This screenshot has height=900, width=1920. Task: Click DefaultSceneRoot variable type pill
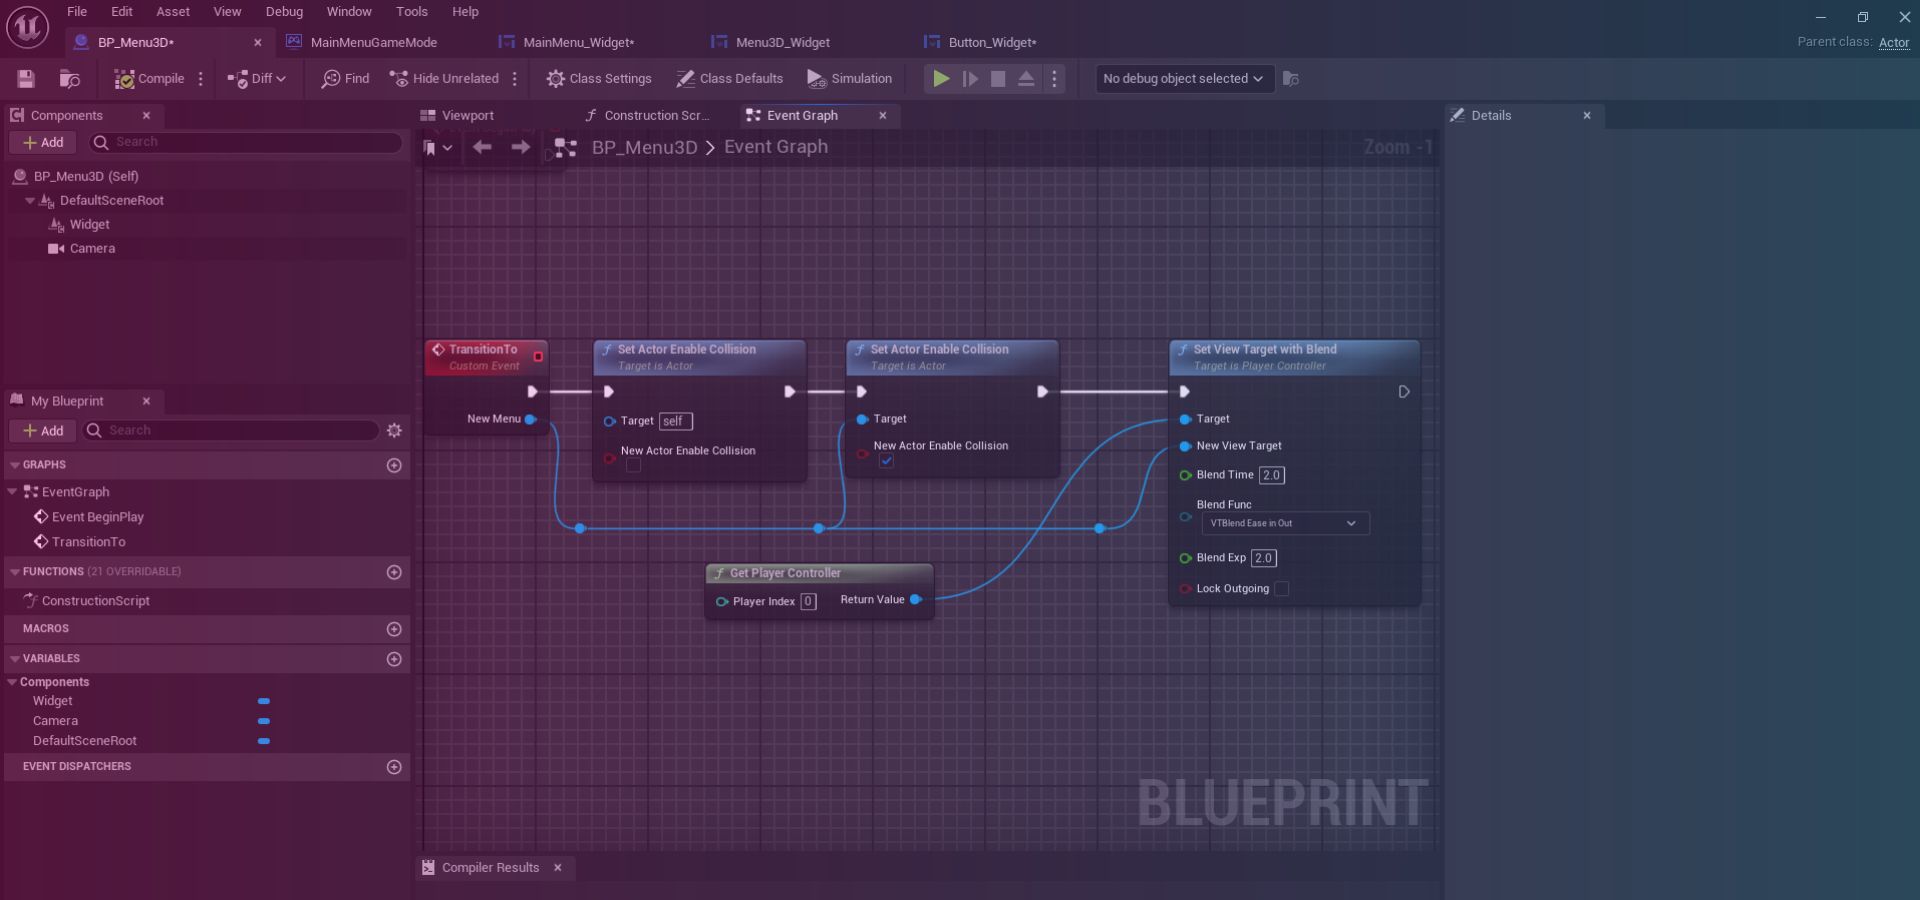(264, 741)
